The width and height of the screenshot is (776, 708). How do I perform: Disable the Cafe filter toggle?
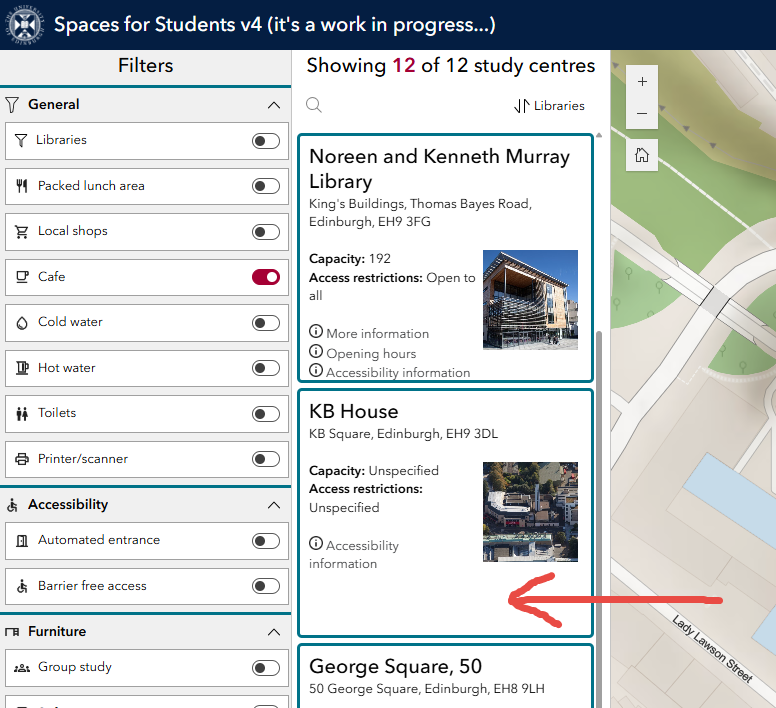(266, 277)
